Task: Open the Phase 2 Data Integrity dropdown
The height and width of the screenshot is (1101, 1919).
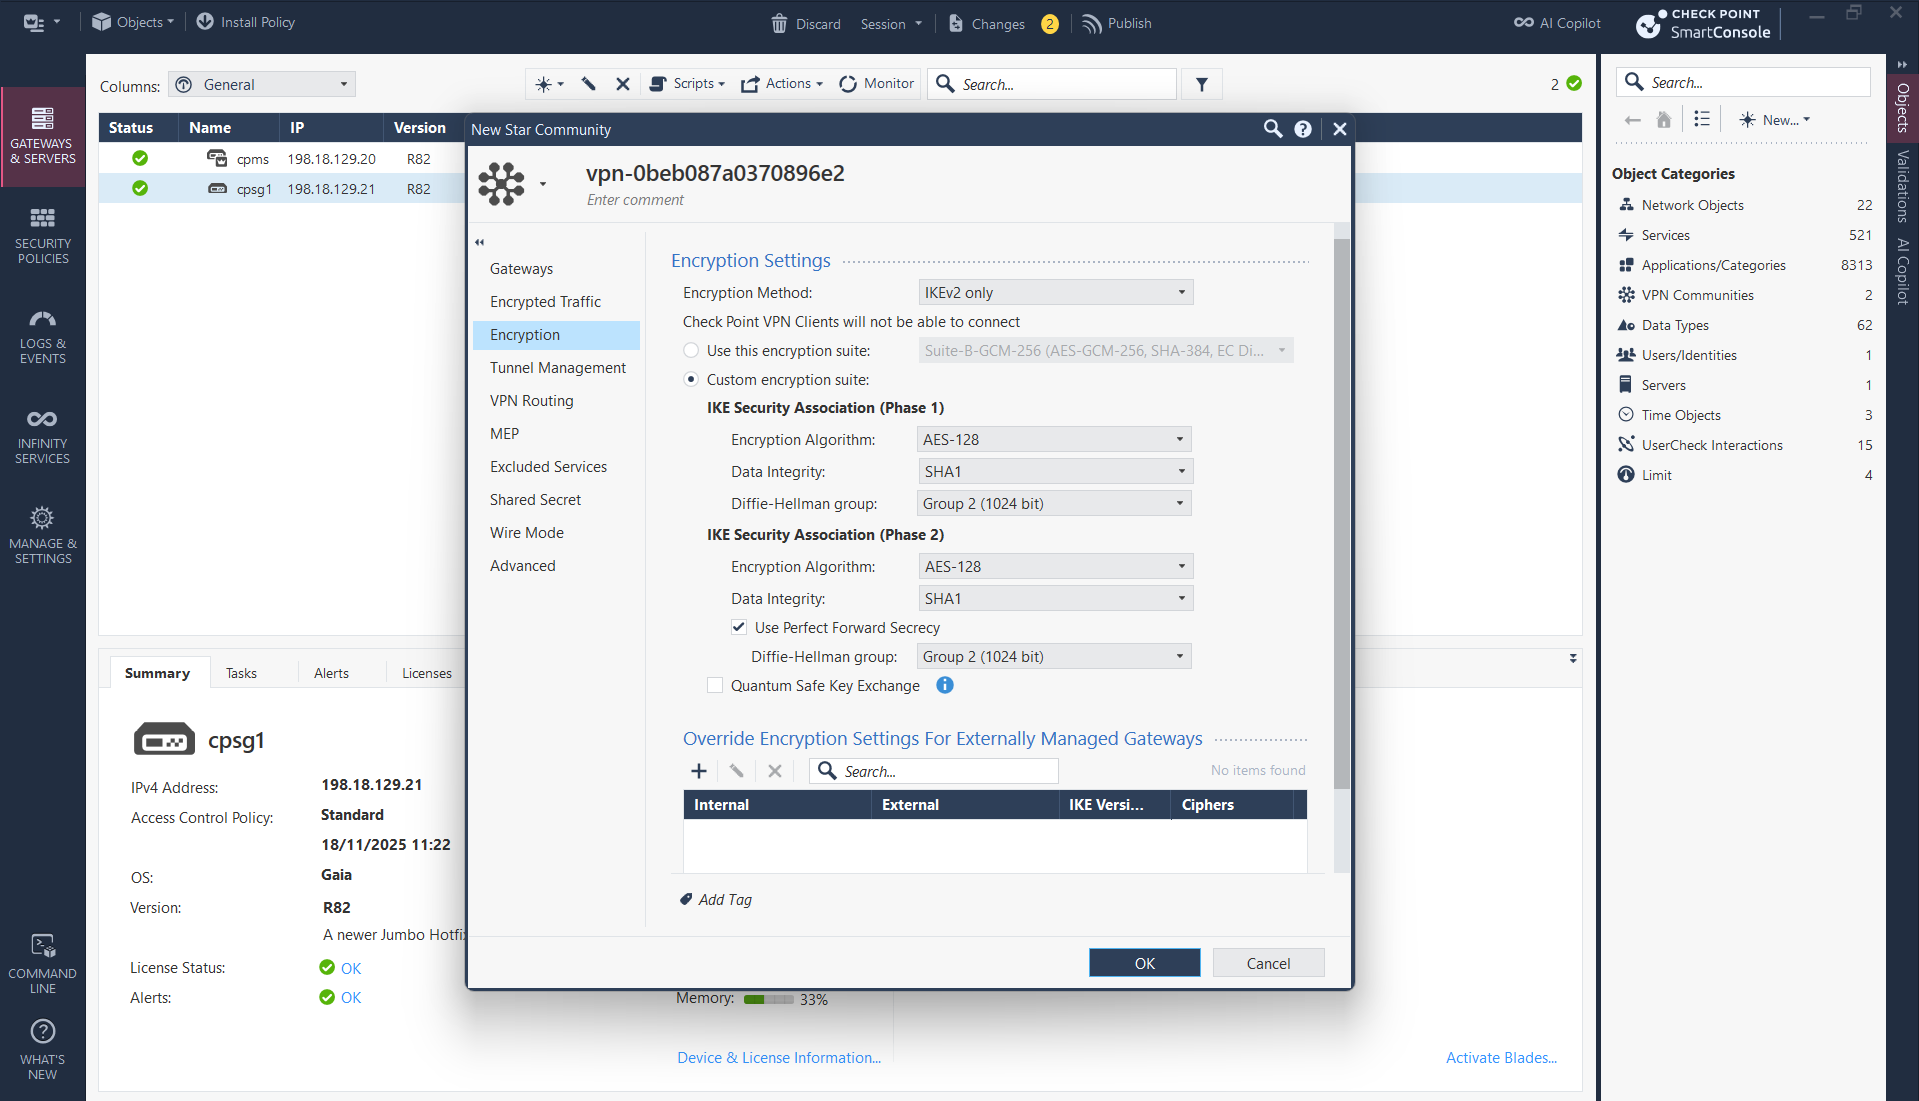Action: coord(1055,598)
